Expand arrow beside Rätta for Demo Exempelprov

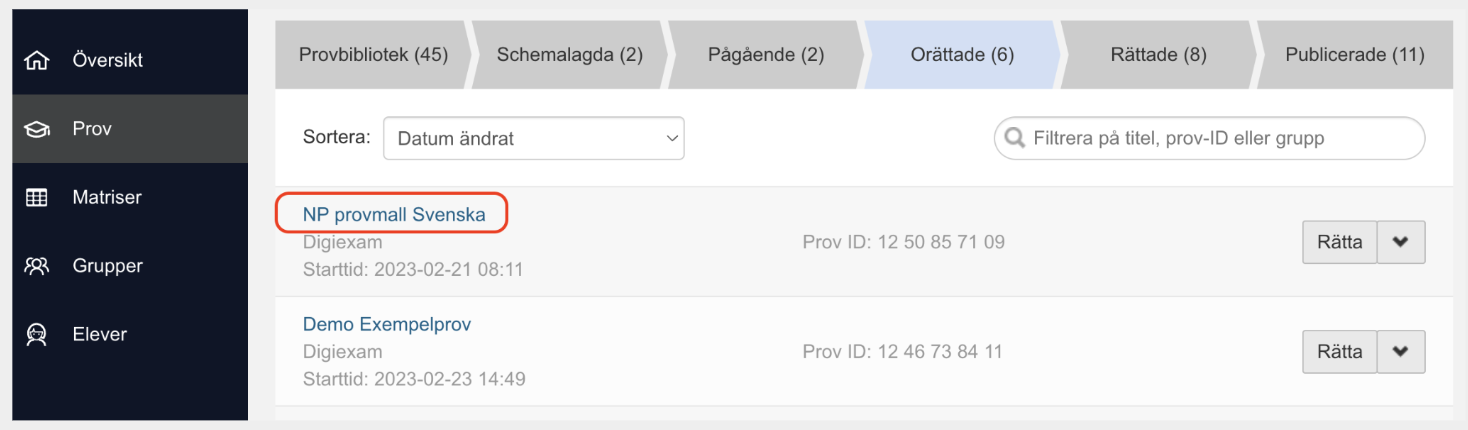click(x=1400, y=351)
